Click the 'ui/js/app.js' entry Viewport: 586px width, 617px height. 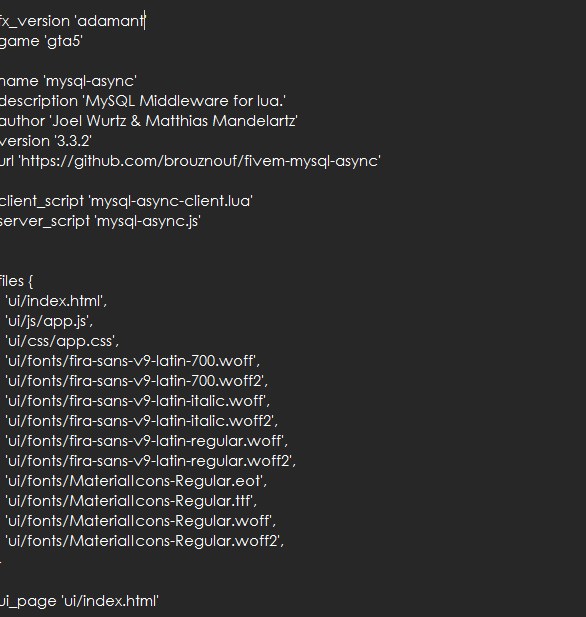(x=49, y=321)
